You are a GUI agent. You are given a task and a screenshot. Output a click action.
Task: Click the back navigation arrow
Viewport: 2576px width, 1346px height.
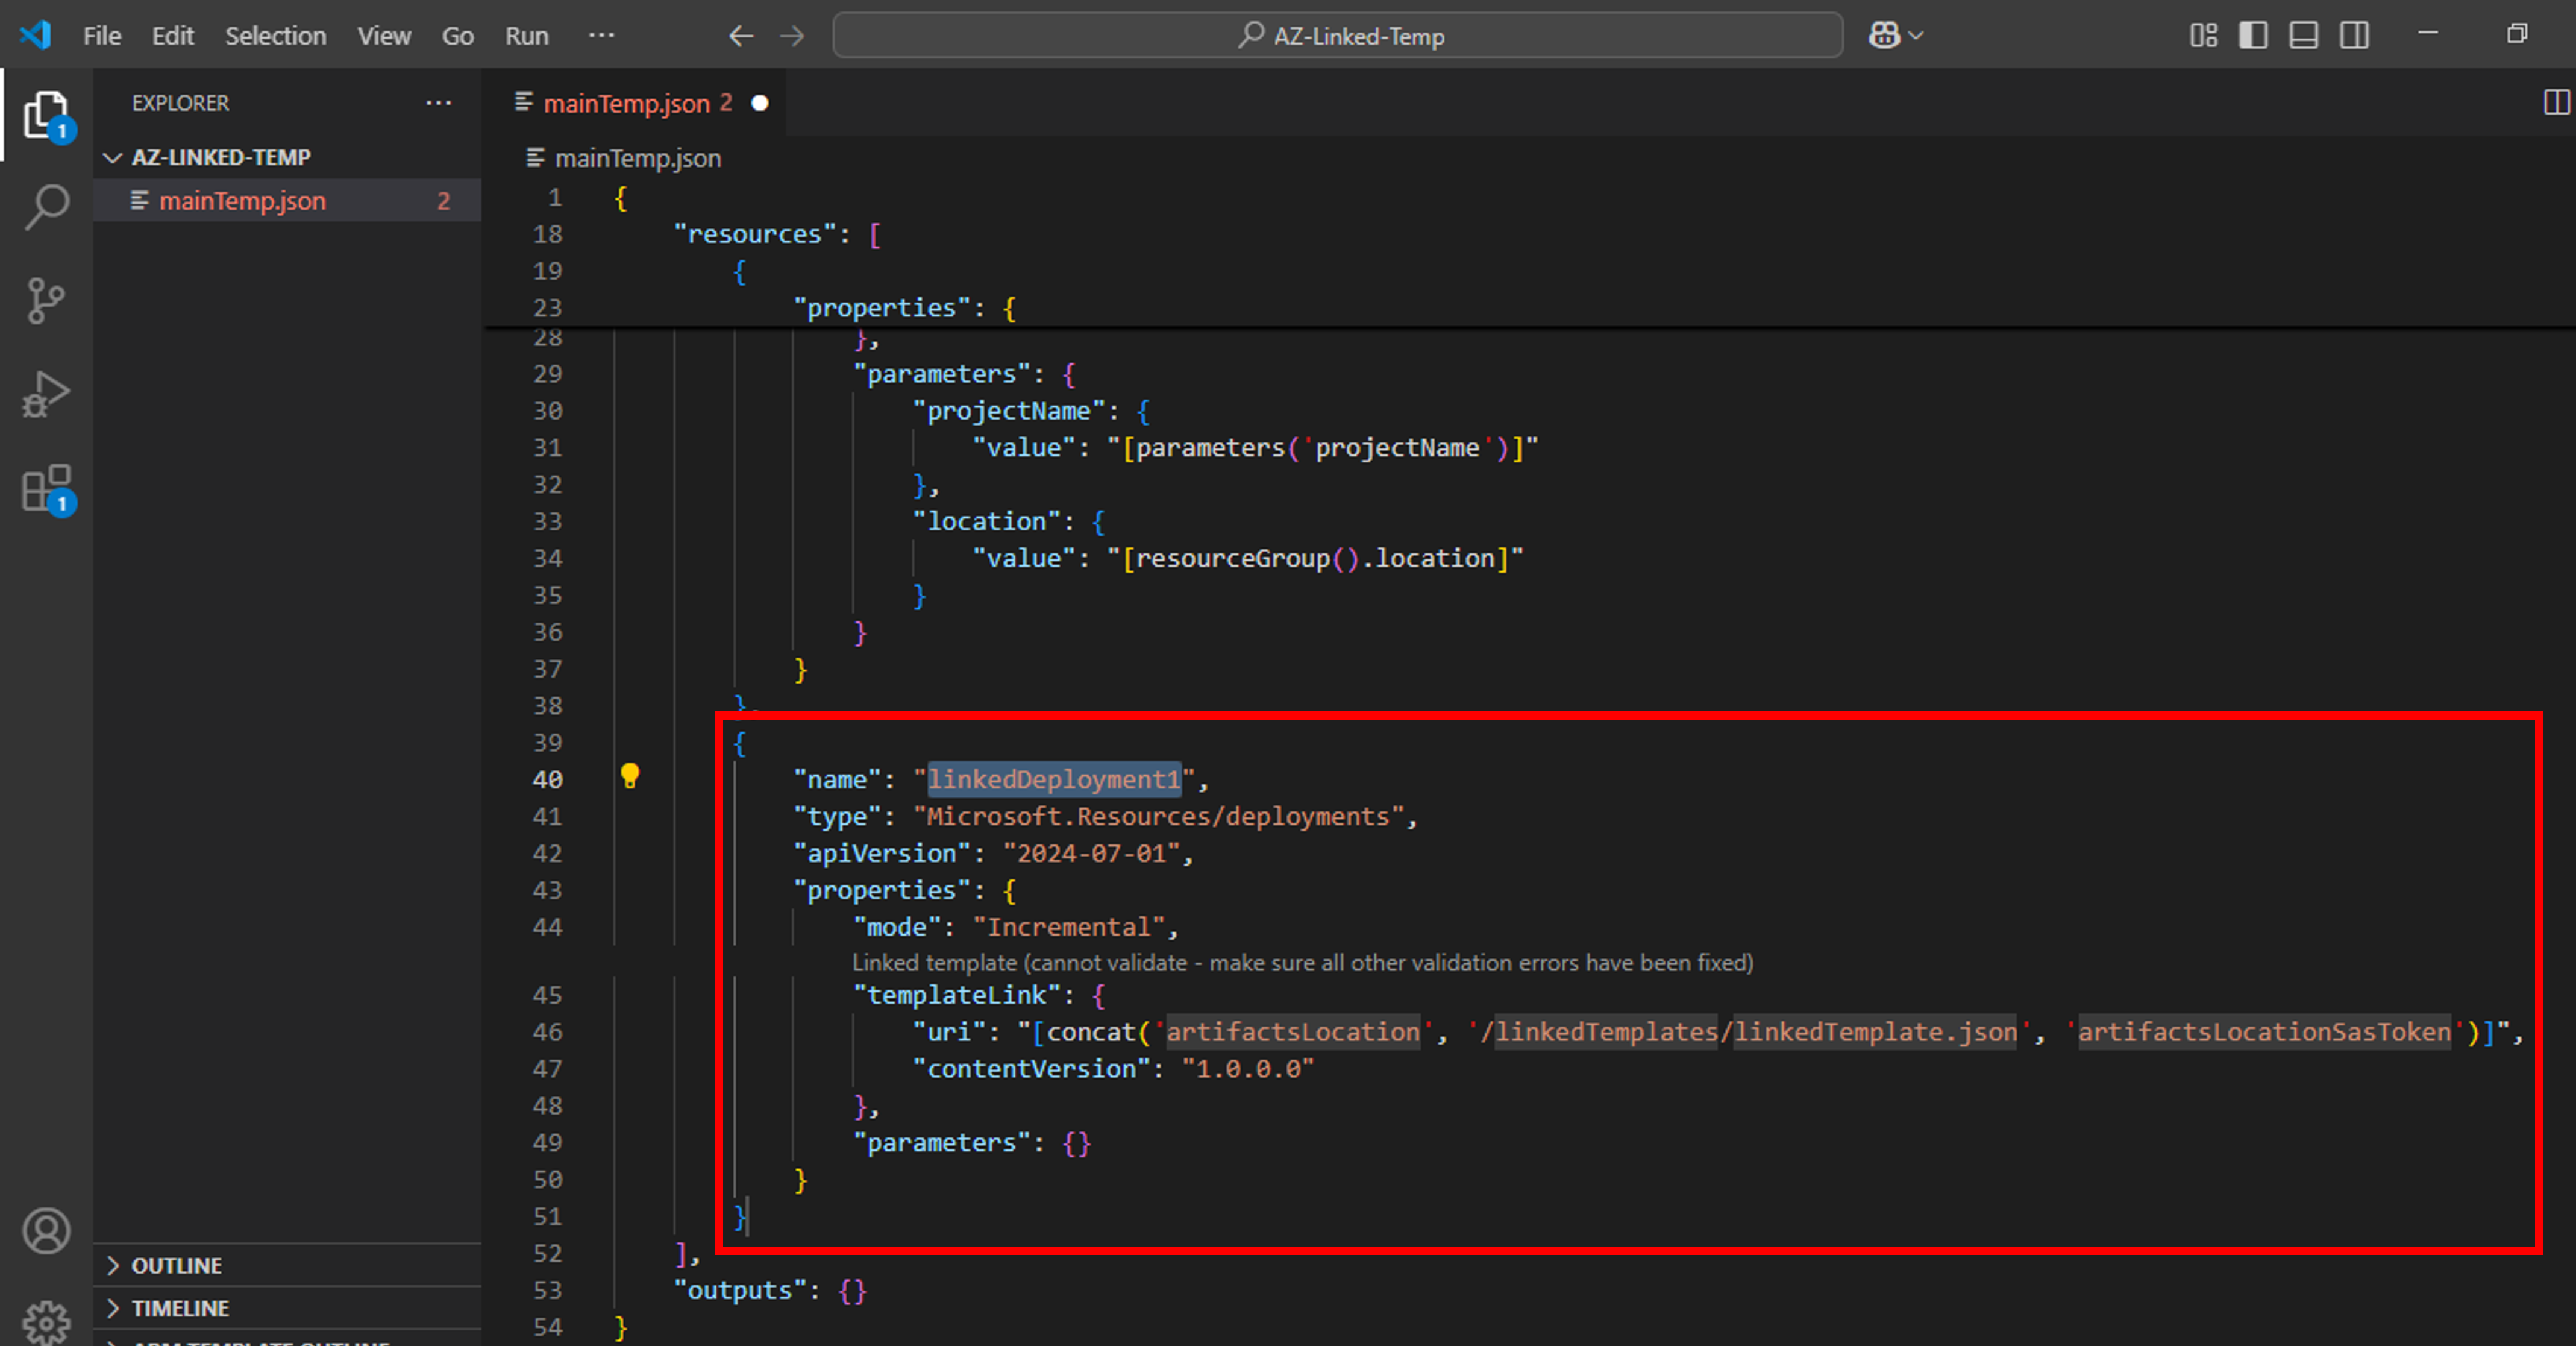click(x=741, y=35)
